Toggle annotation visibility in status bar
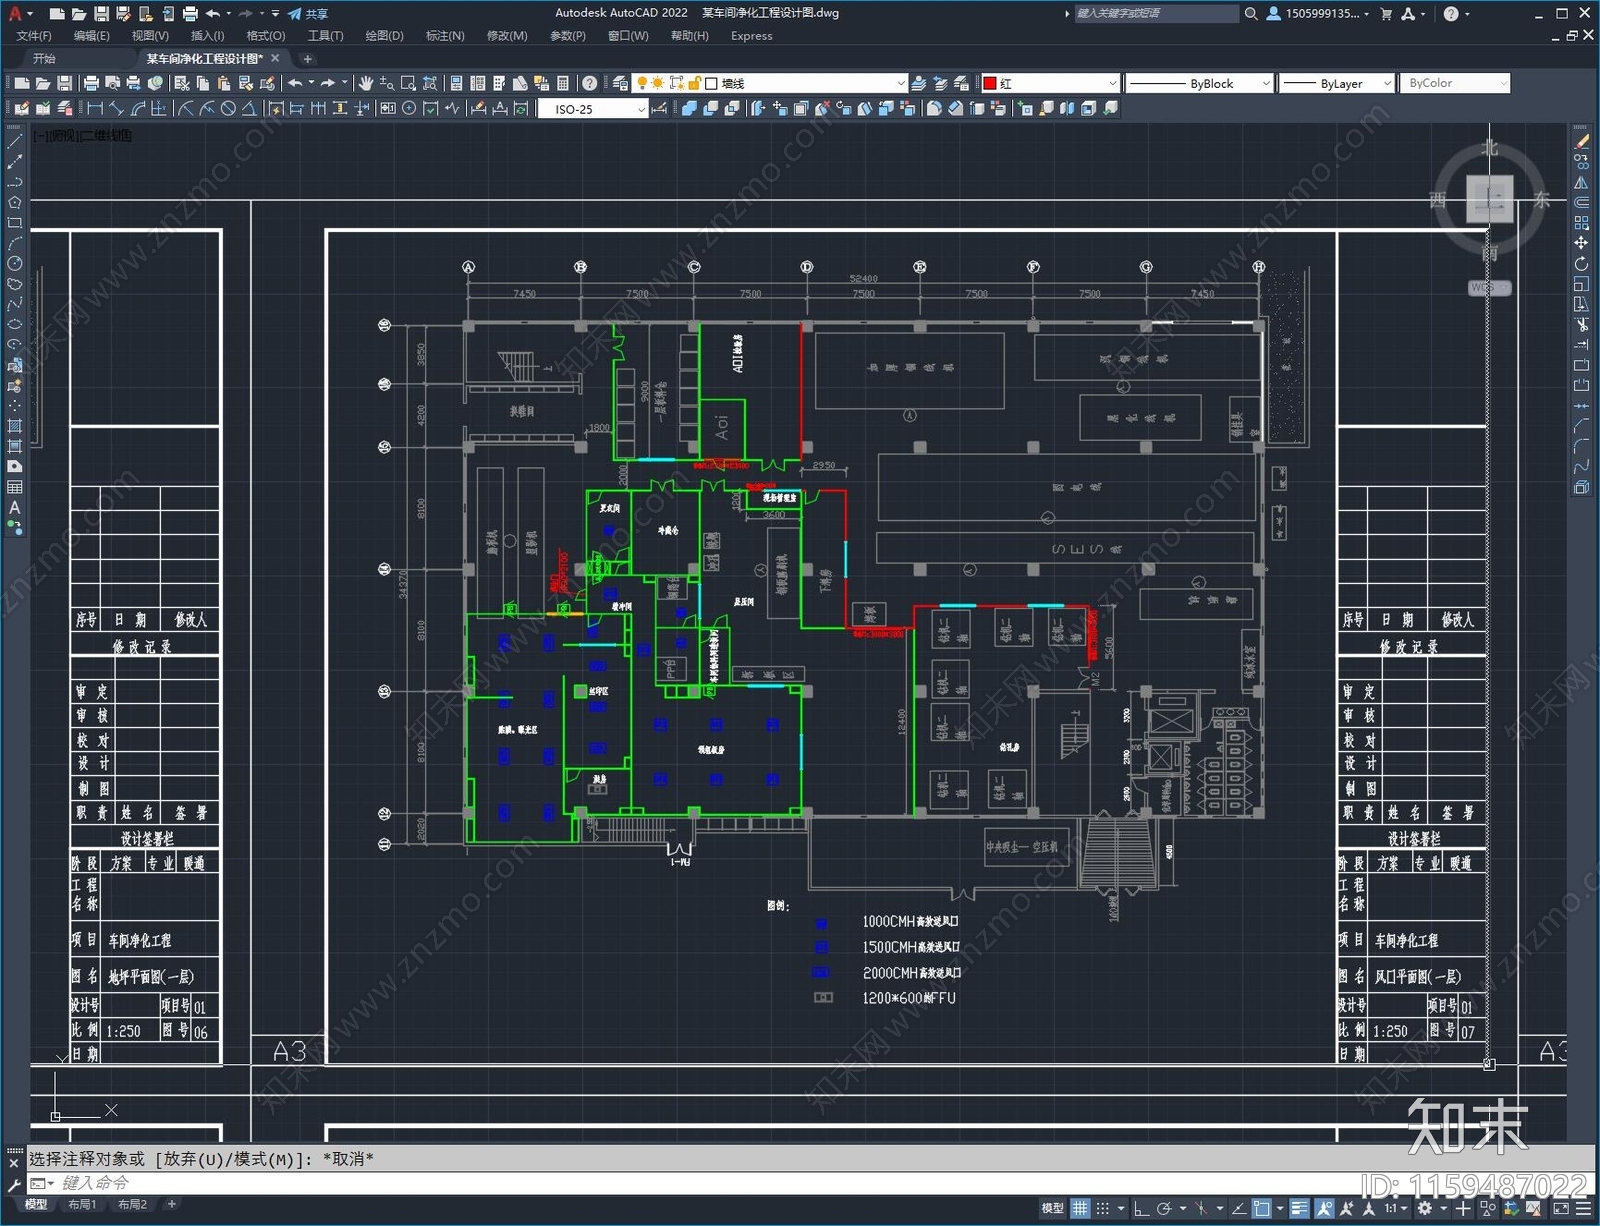The height and width of the screenshot is (1226, 1600). (1324, 1209)
